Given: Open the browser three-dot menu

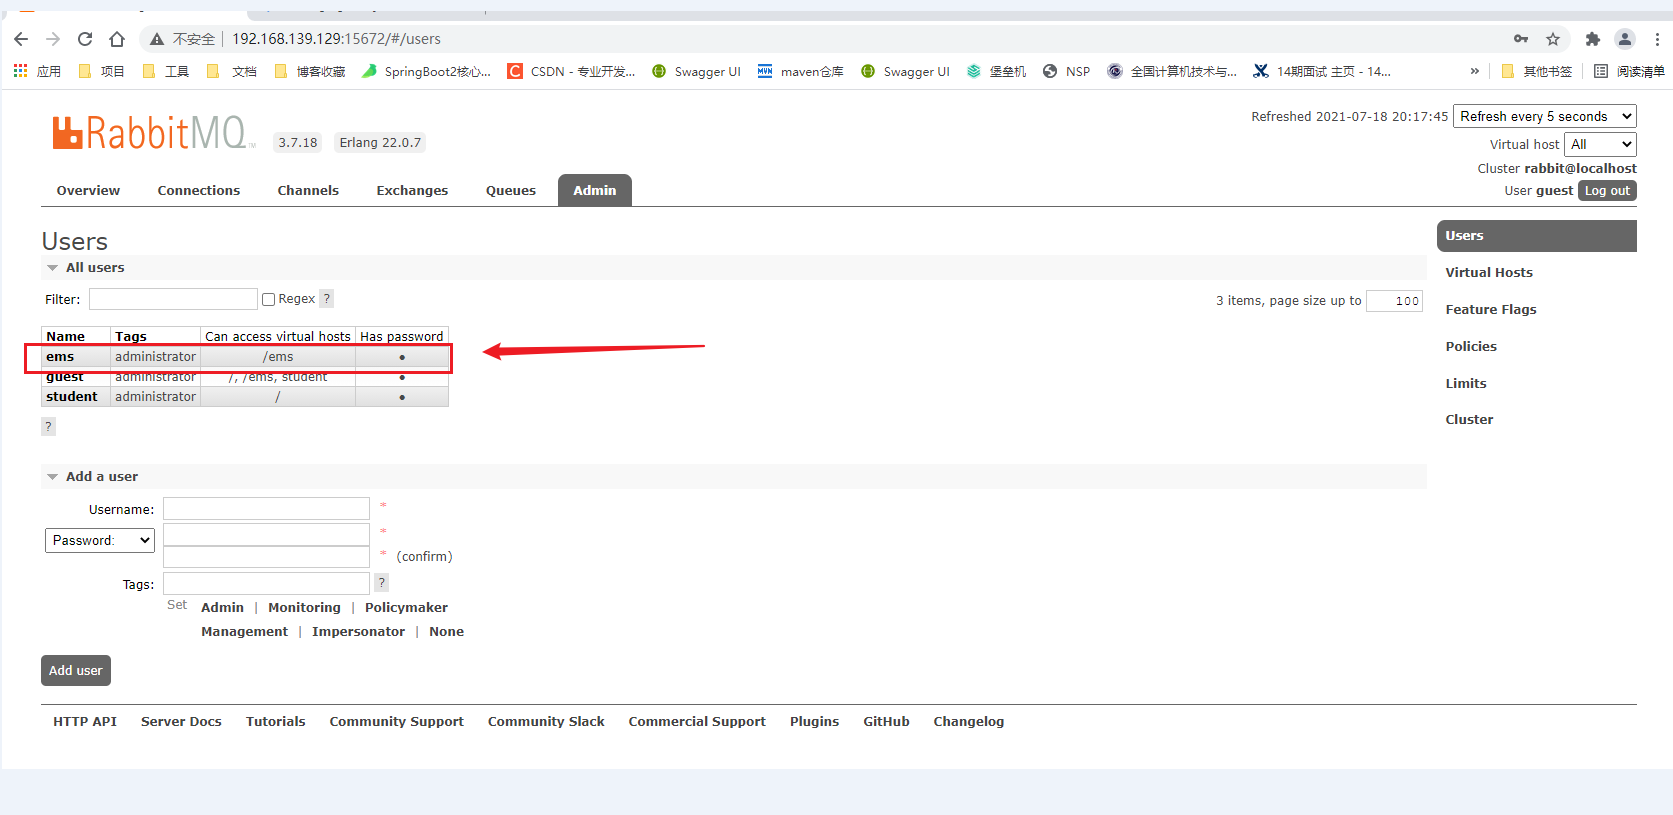Looking at the screenshot, I should click(x=1657, y=39).
